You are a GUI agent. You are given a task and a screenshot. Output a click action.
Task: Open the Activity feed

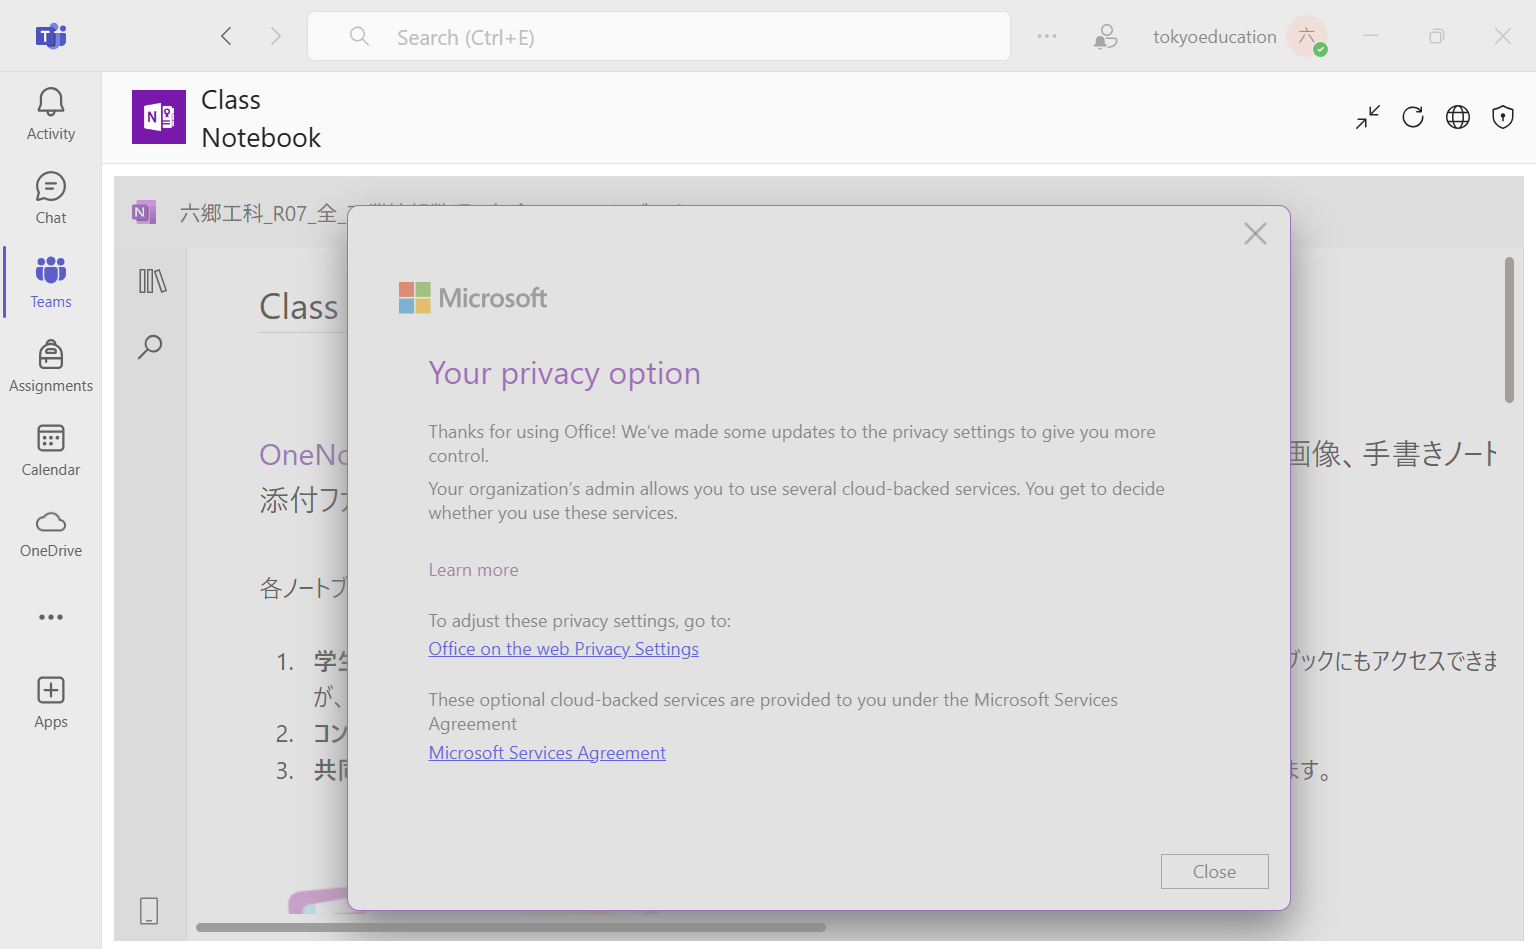coord(51,114)
